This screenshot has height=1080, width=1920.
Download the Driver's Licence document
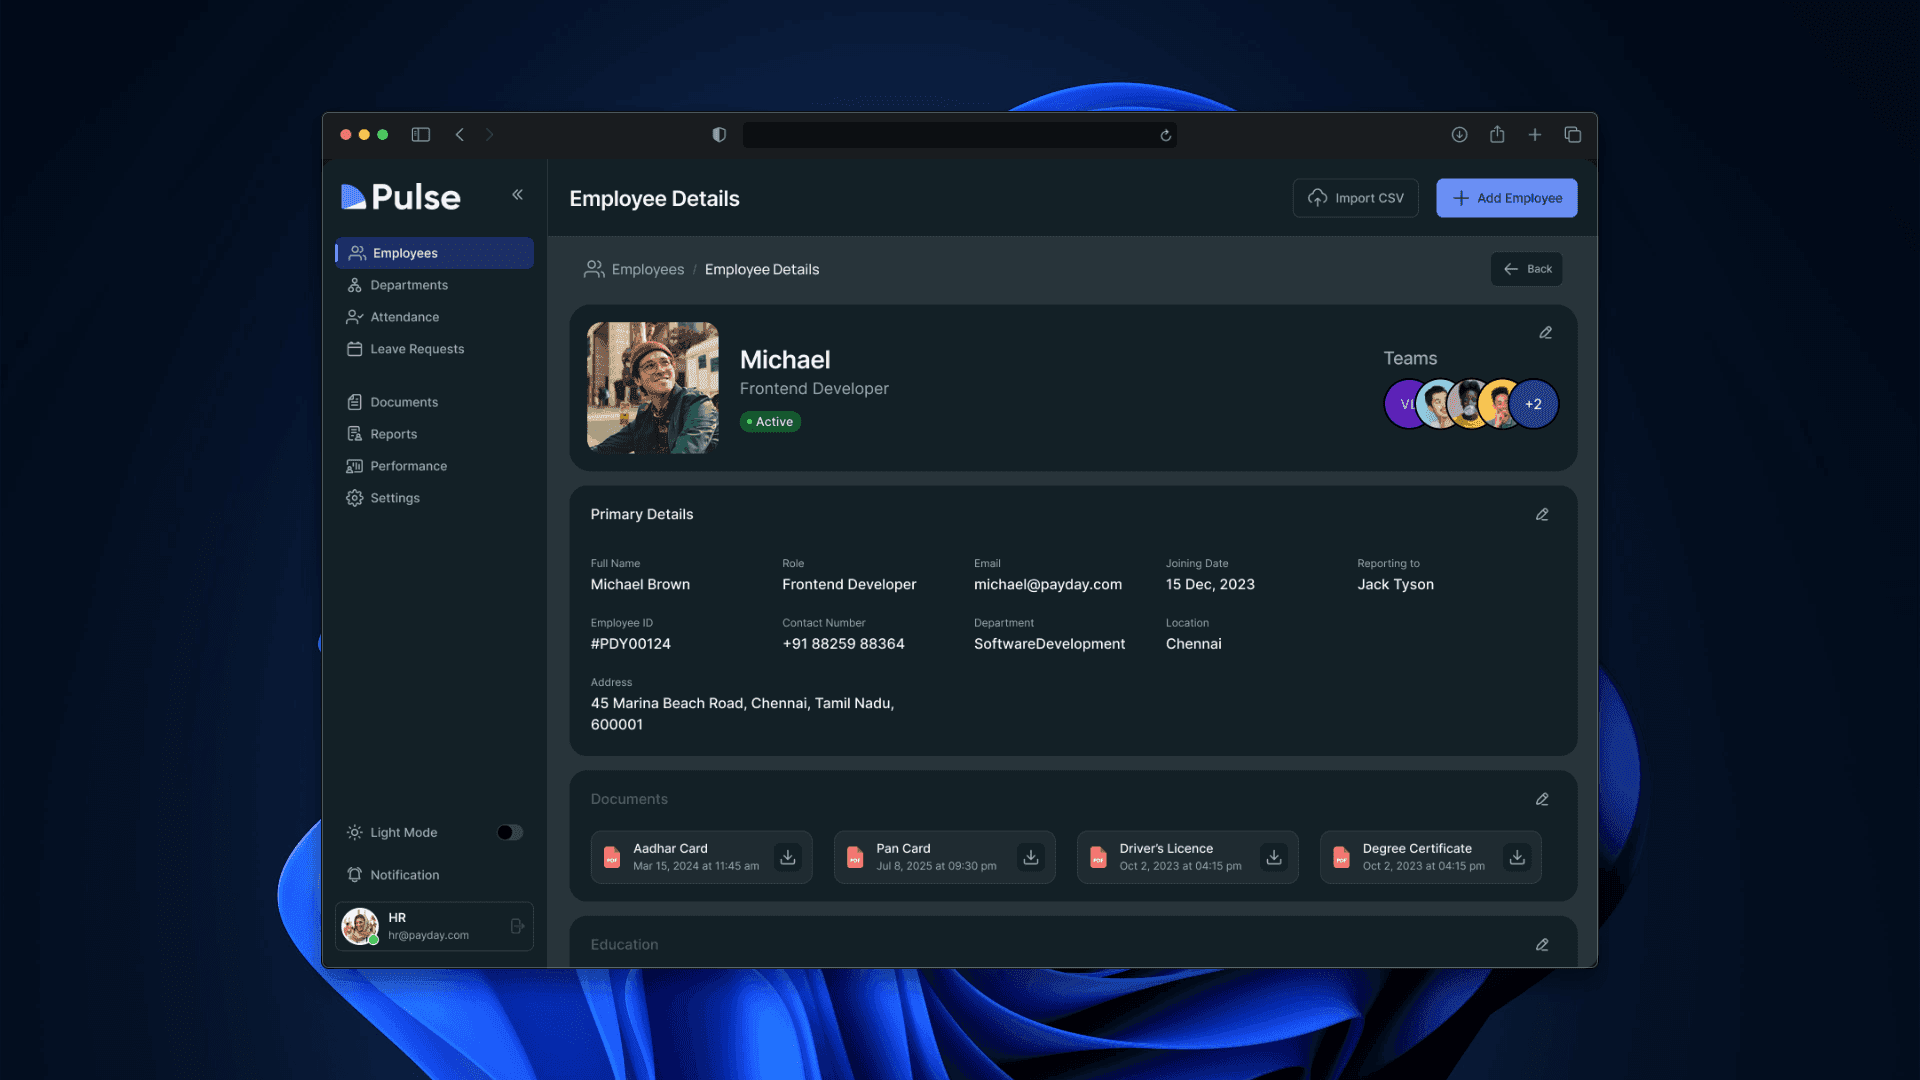[1274, 857]
